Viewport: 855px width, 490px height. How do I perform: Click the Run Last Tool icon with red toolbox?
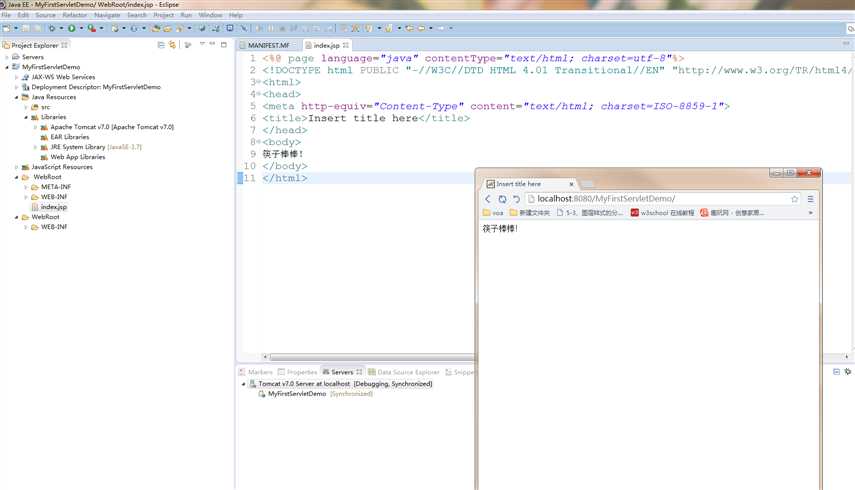pyautogui.click(x=92, y=28)
